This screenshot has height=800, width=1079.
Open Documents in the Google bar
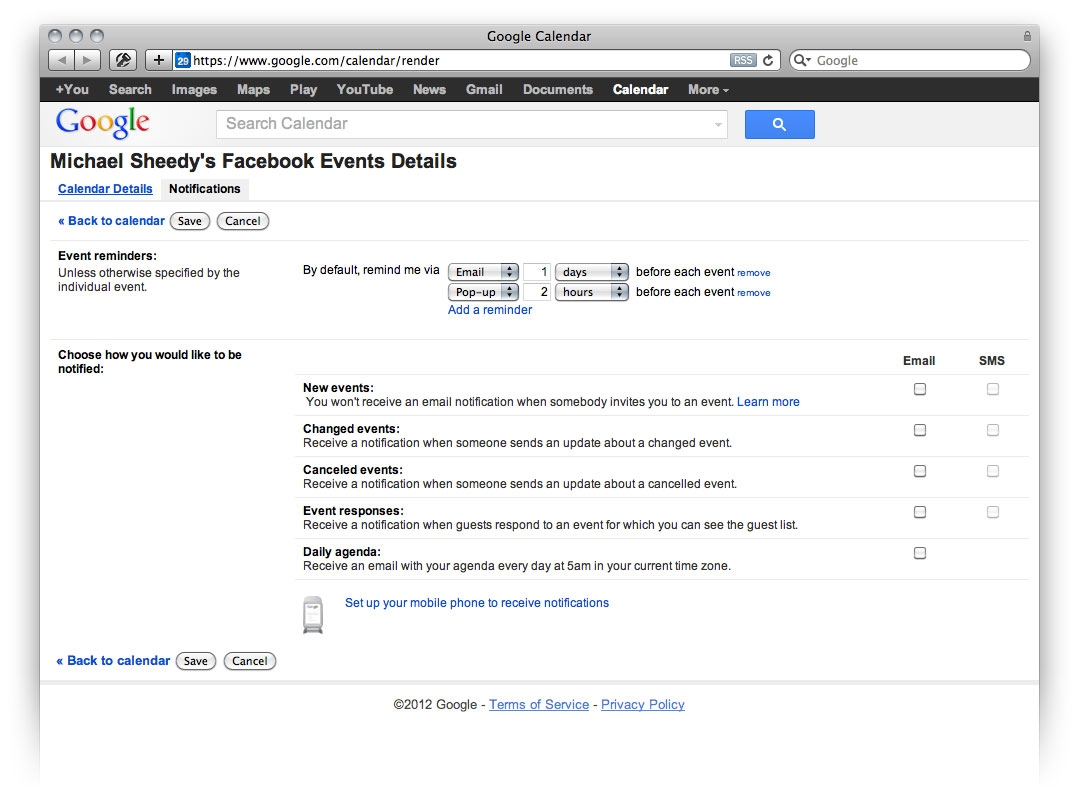558,89
